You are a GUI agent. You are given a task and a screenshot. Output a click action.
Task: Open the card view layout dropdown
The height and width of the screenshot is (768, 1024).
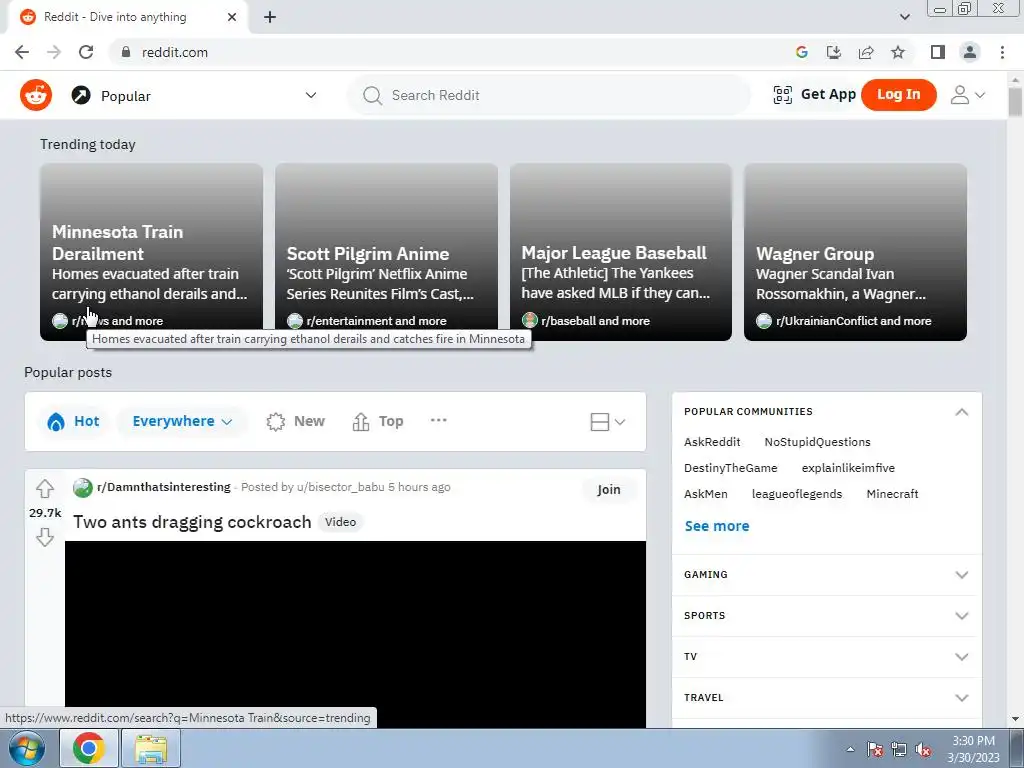click(607, 422)
